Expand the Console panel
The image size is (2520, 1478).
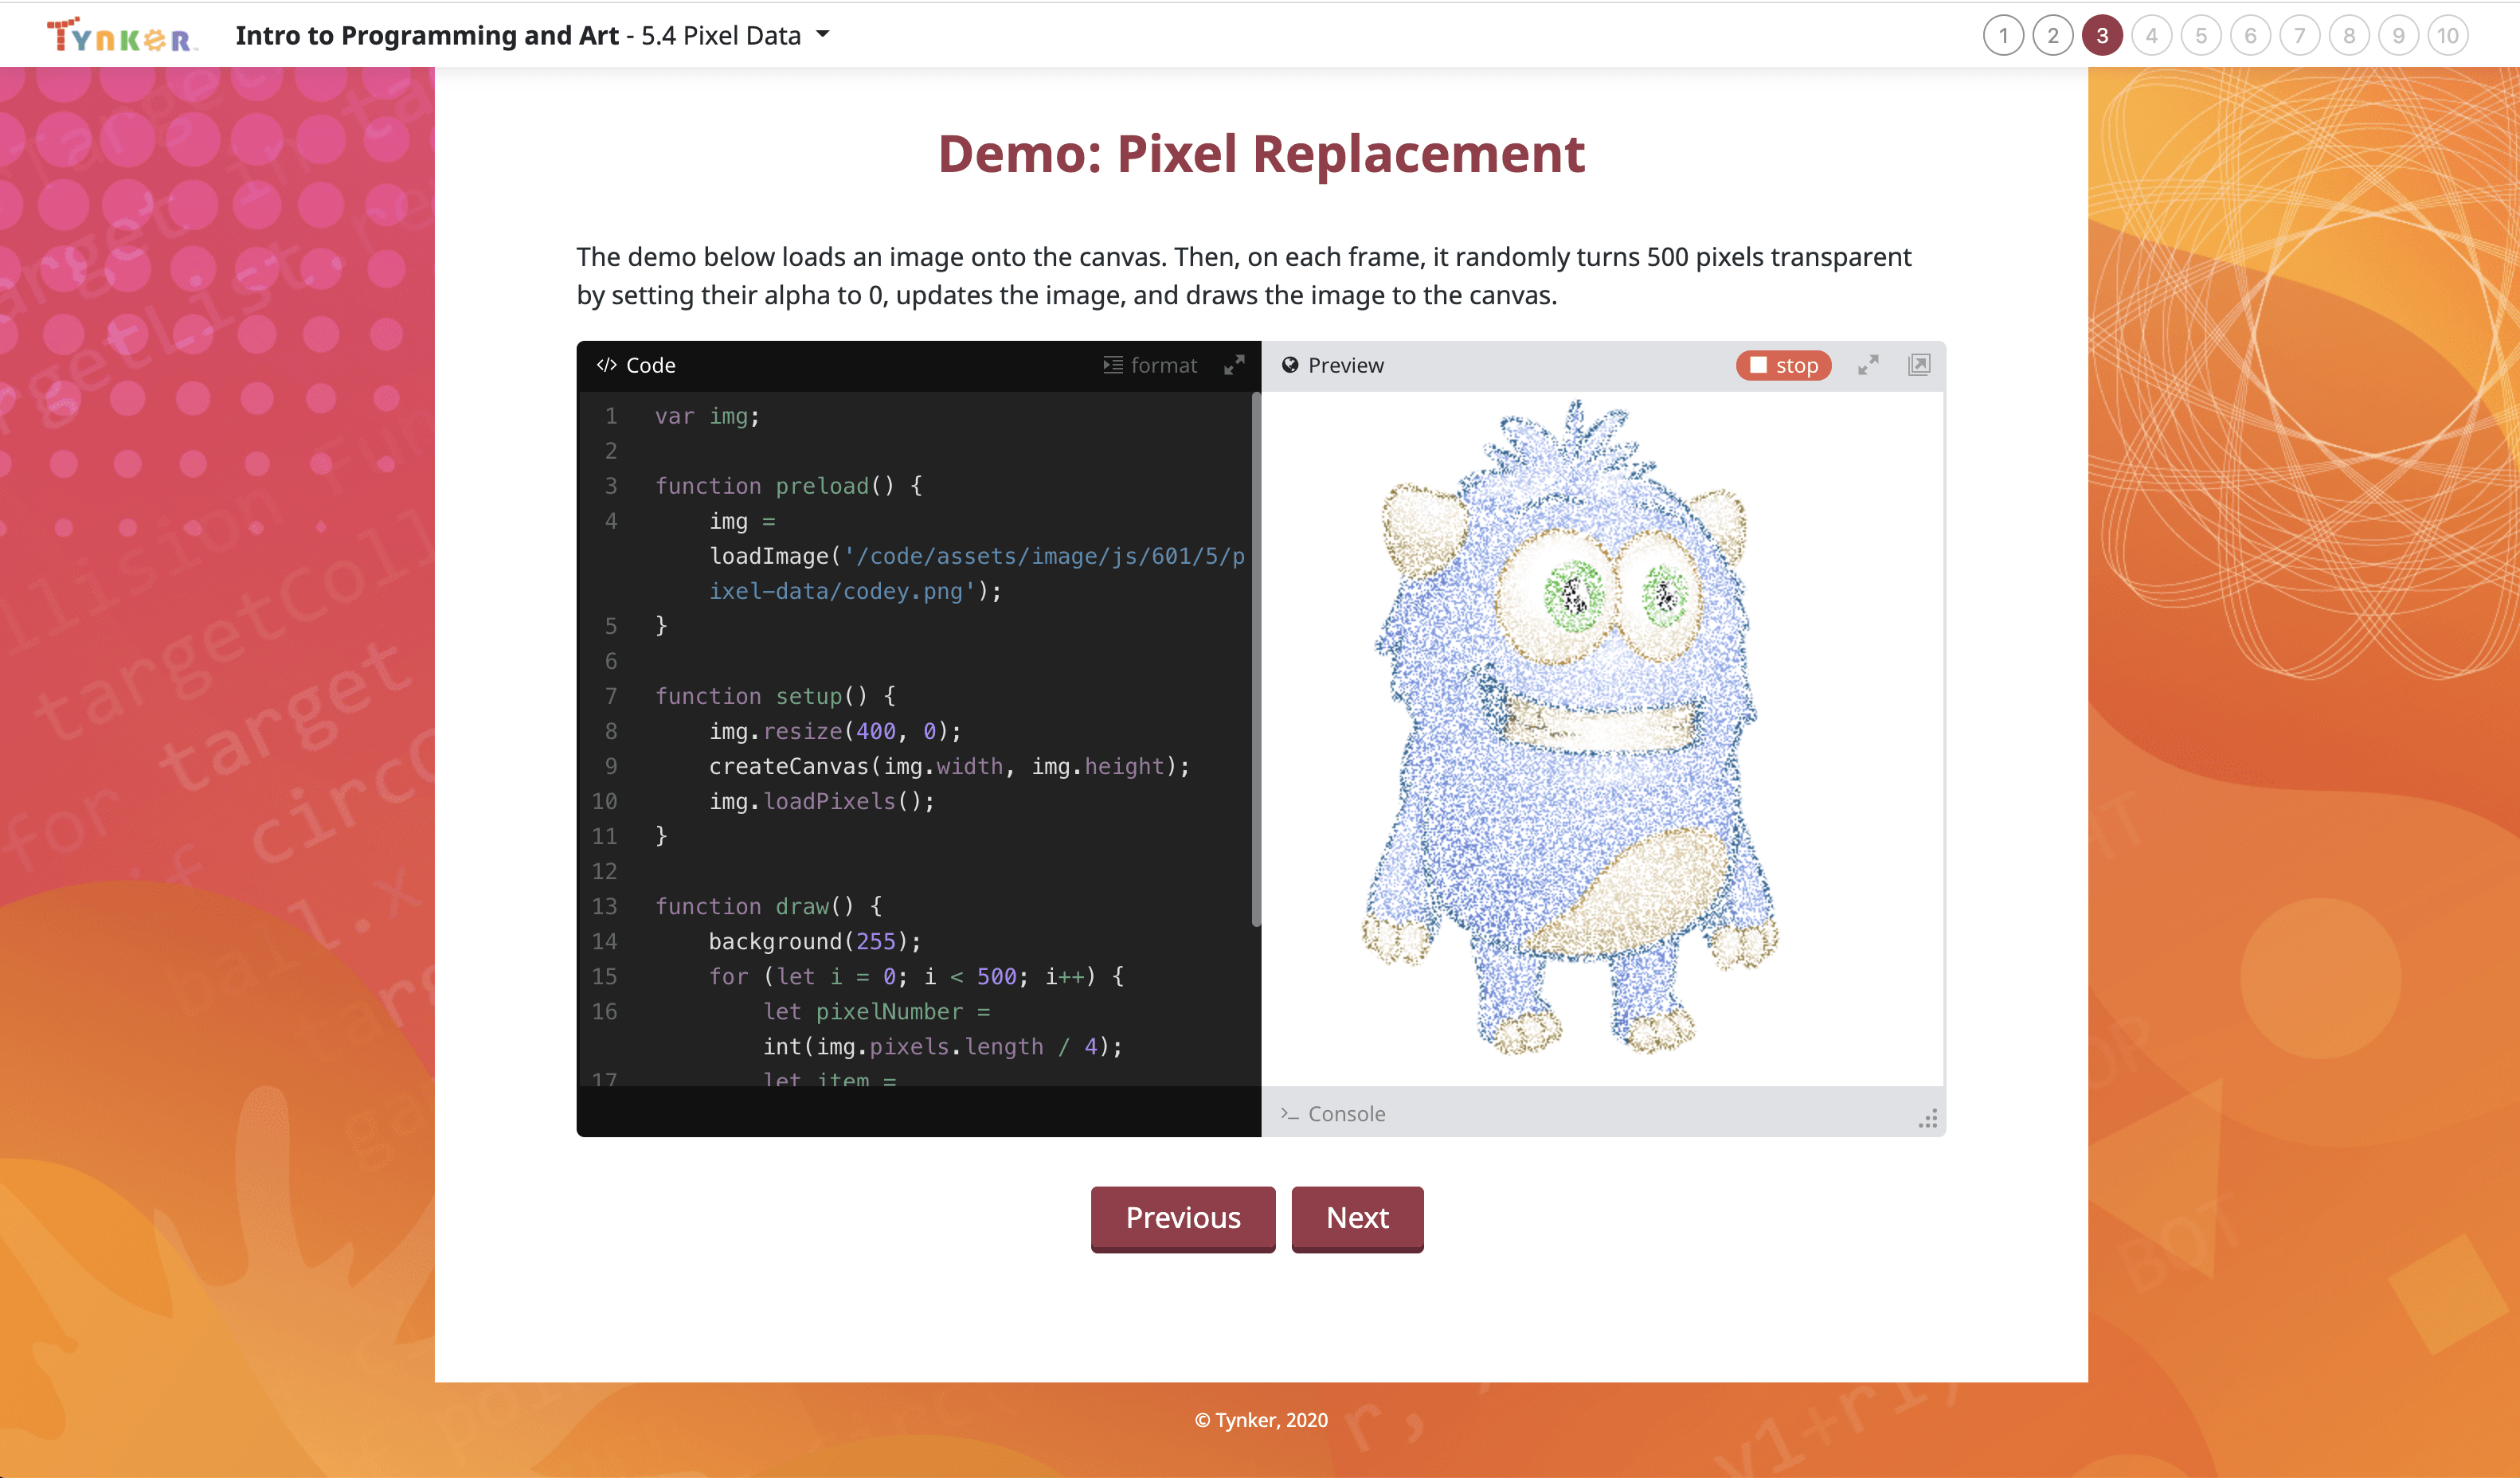coord(1346,1113)
